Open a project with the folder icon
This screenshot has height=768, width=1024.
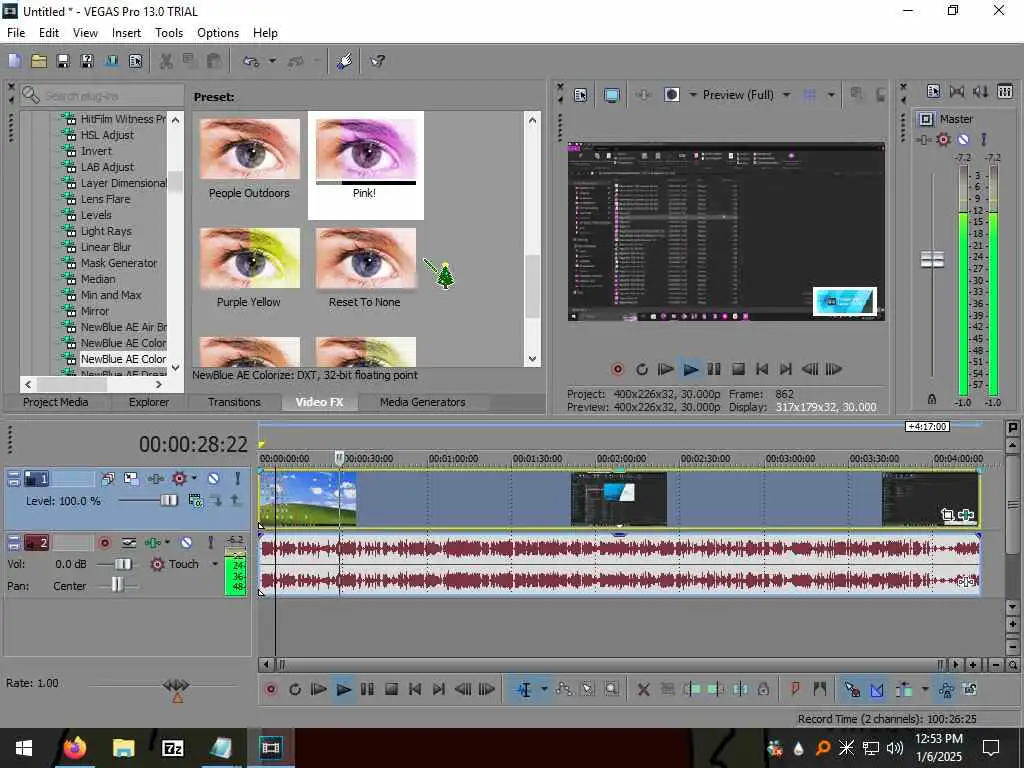point(39,61)
